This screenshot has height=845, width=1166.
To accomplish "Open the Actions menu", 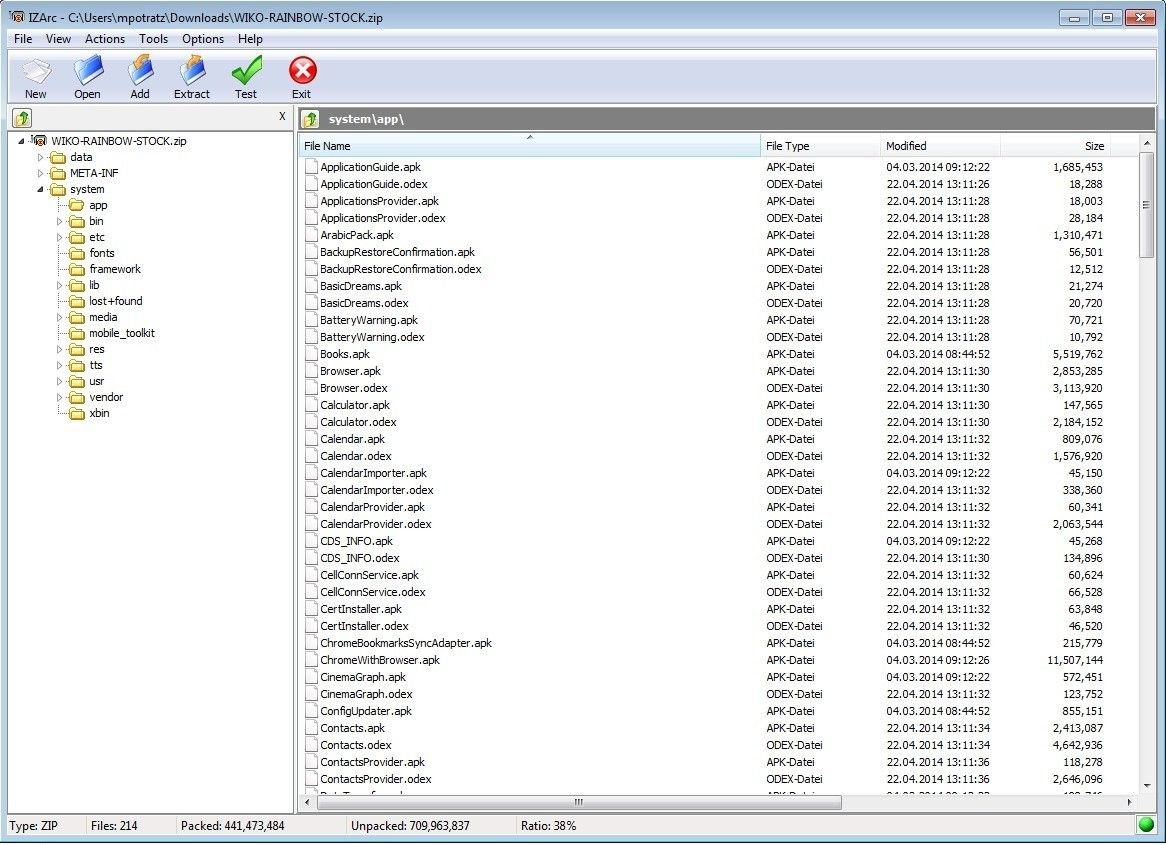I will click(x=105, y=39).
